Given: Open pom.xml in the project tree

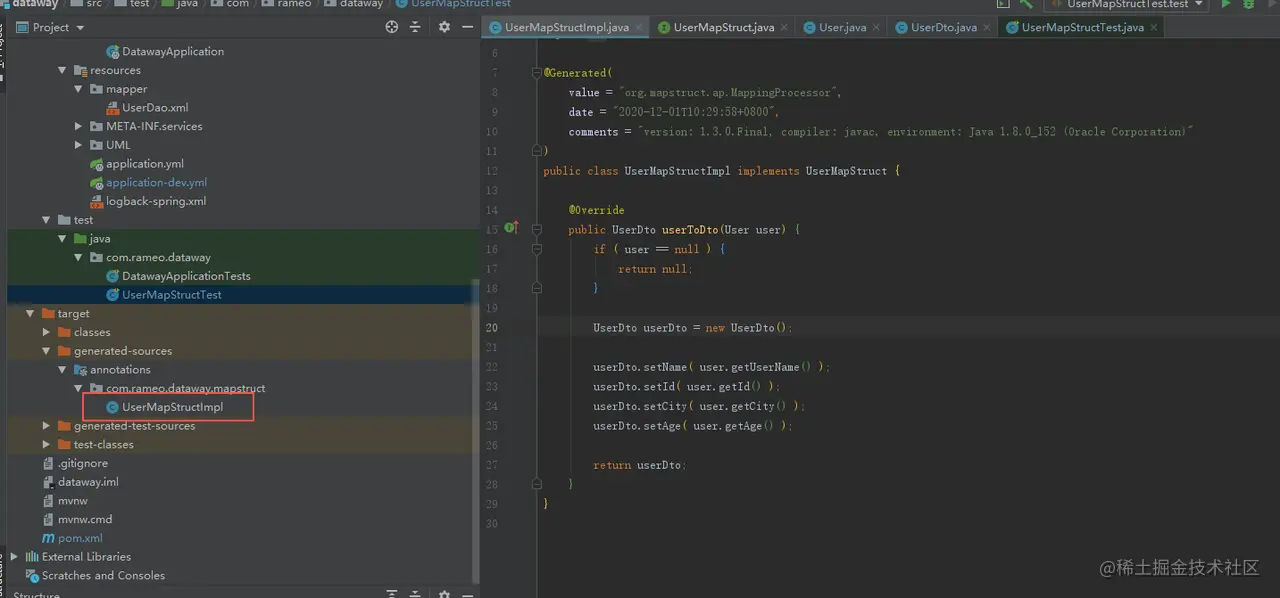Looking at the screenshot, I should (x=80, y=538).
